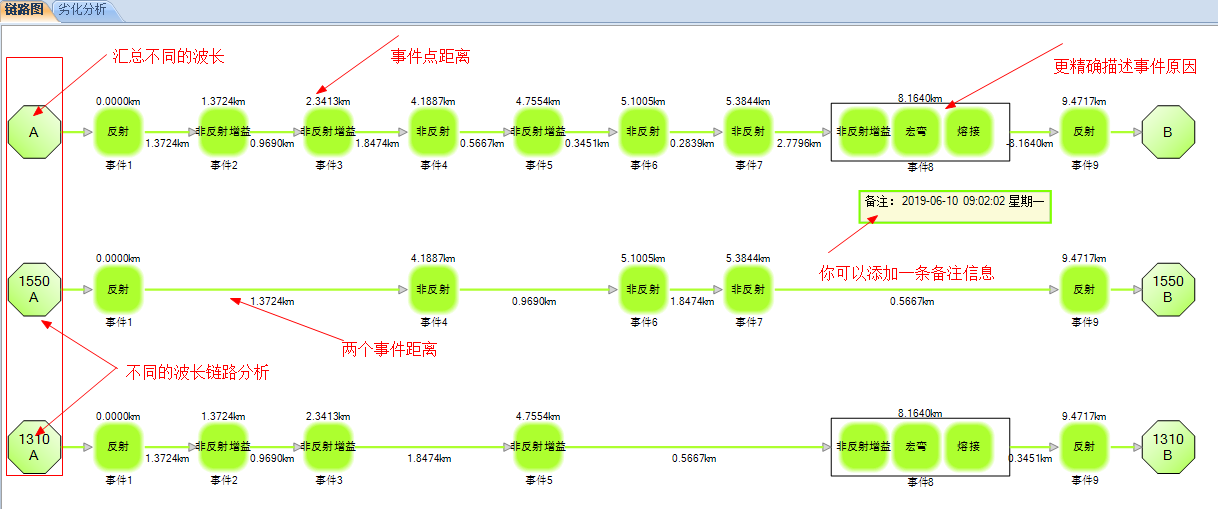The width and height of the screenshot is (1218, 509).
Task: Click 8.1640km label above summary 事件8 group
Action: pos(920,97)
